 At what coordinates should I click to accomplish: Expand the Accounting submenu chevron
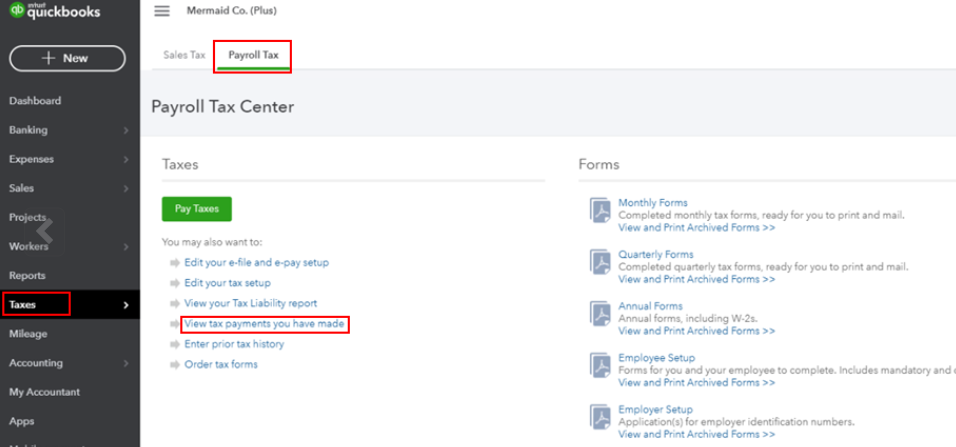[126, 363]
